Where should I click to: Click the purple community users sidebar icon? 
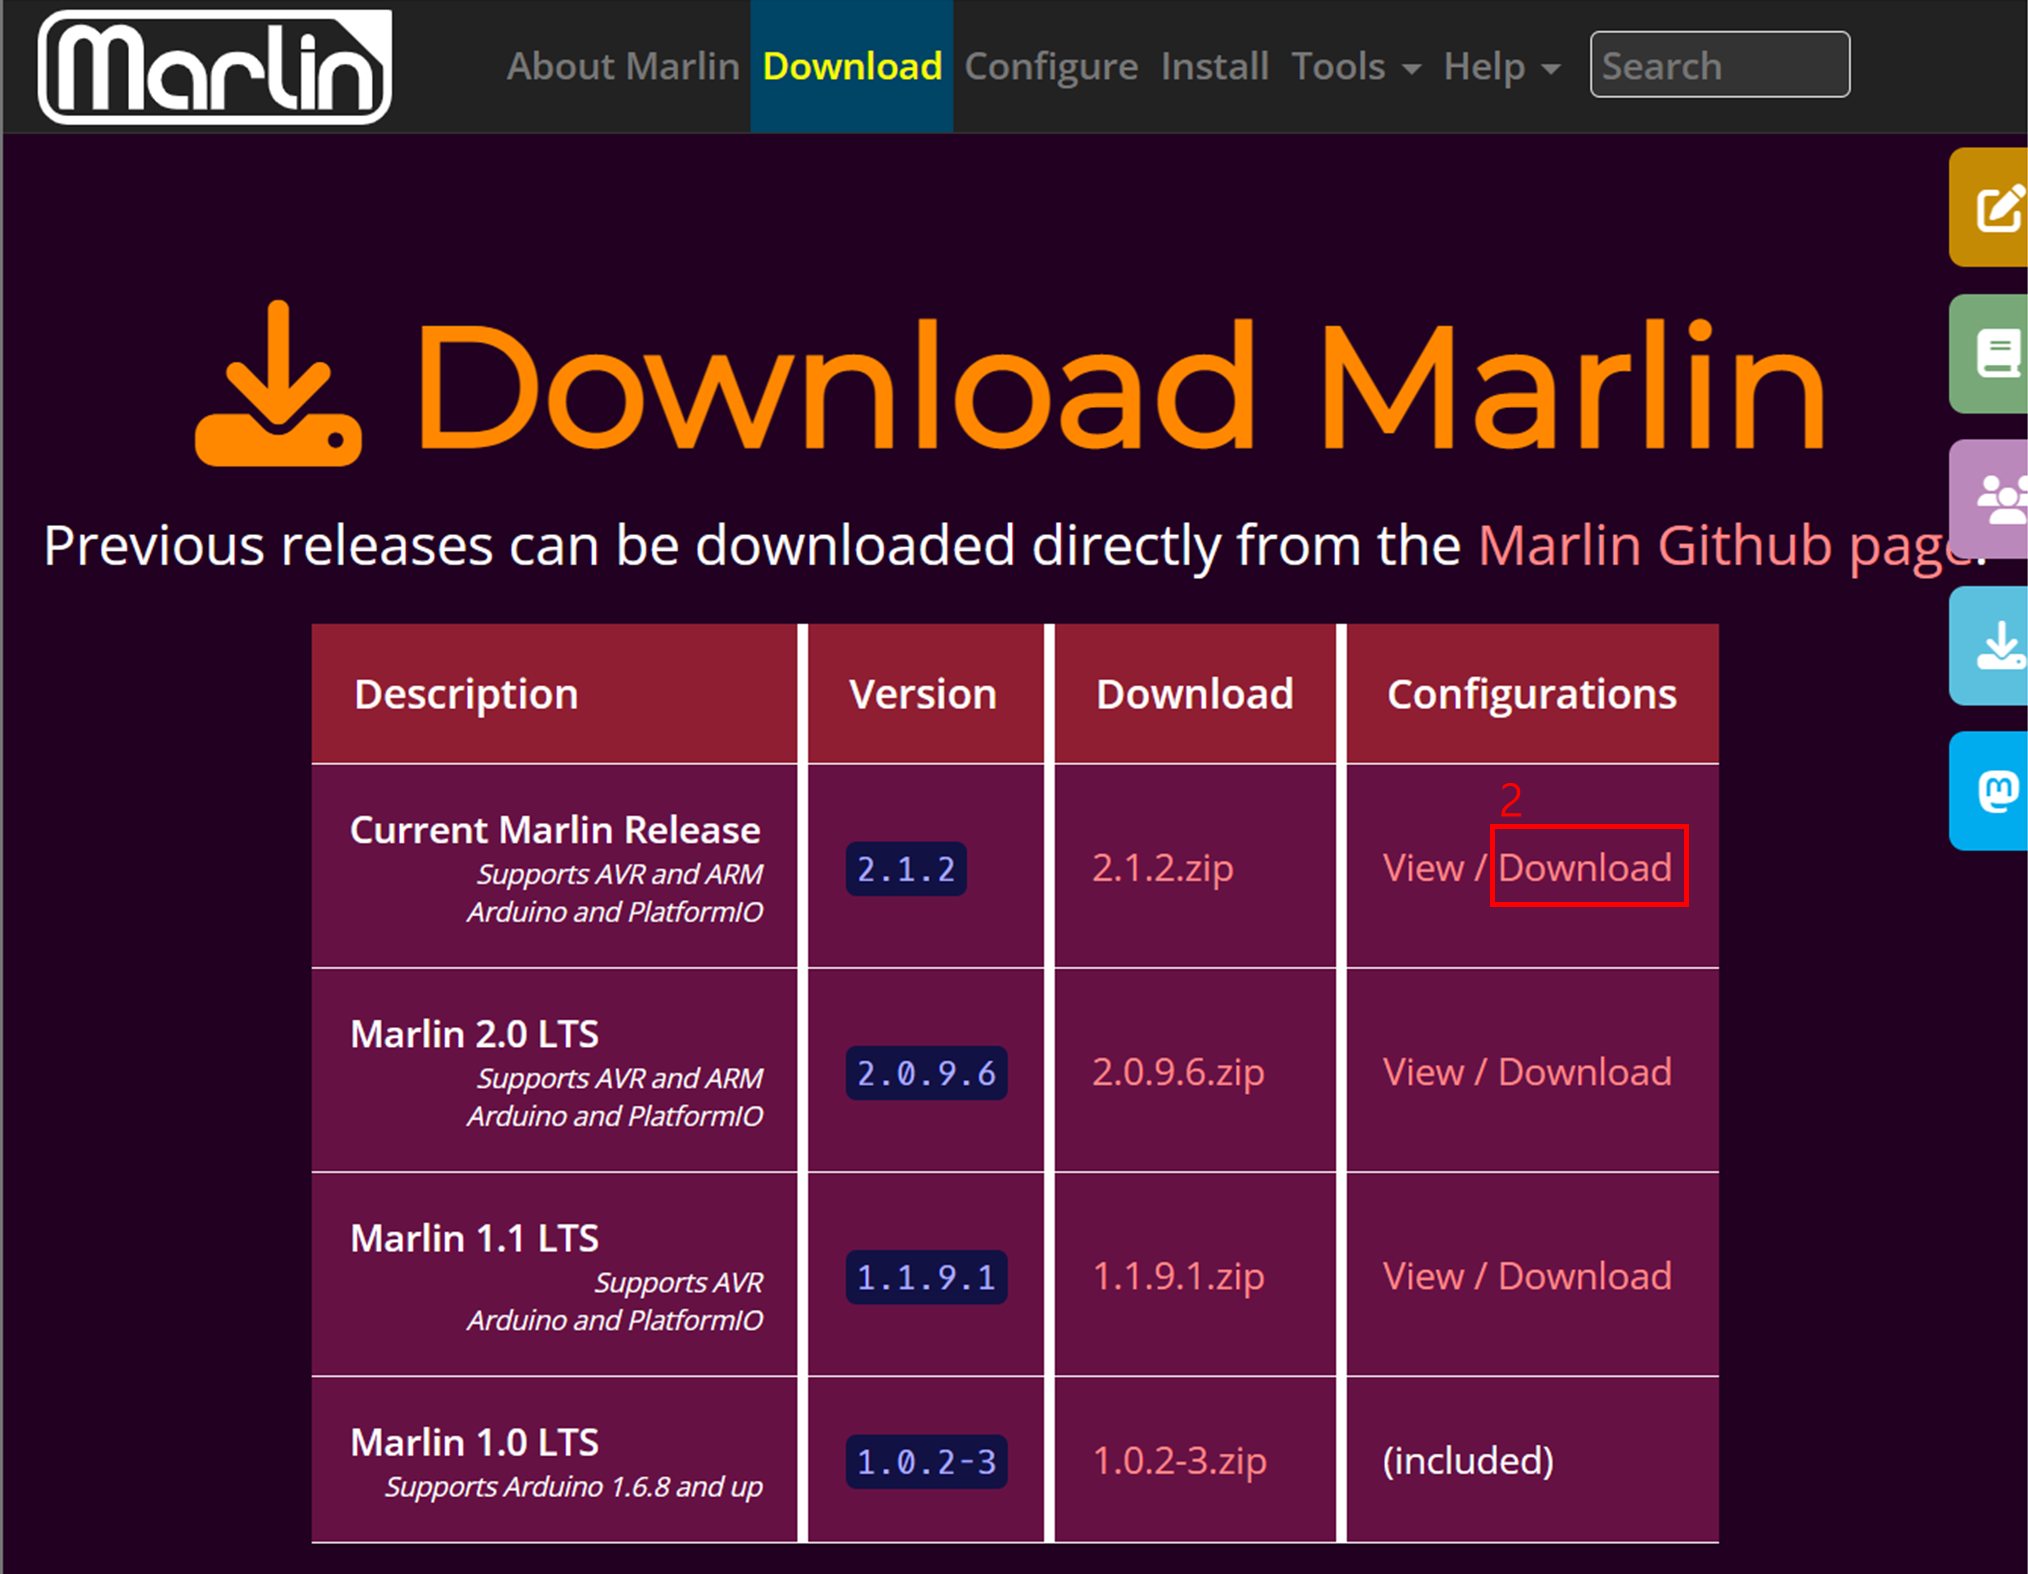[1990, 499]
